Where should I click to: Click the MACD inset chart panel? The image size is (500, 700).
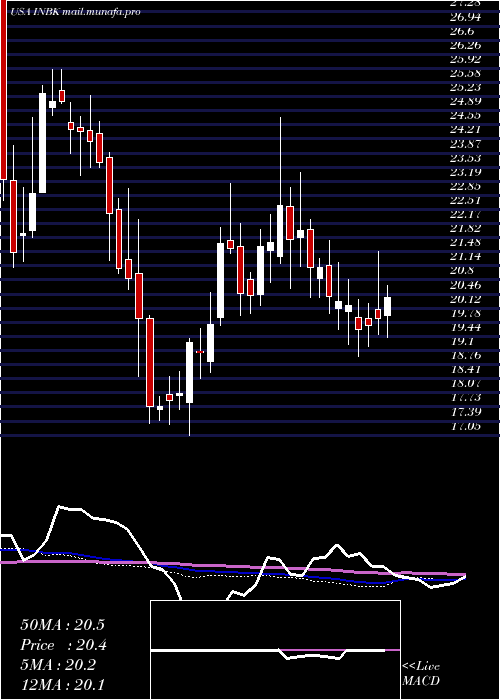(275, 650)
